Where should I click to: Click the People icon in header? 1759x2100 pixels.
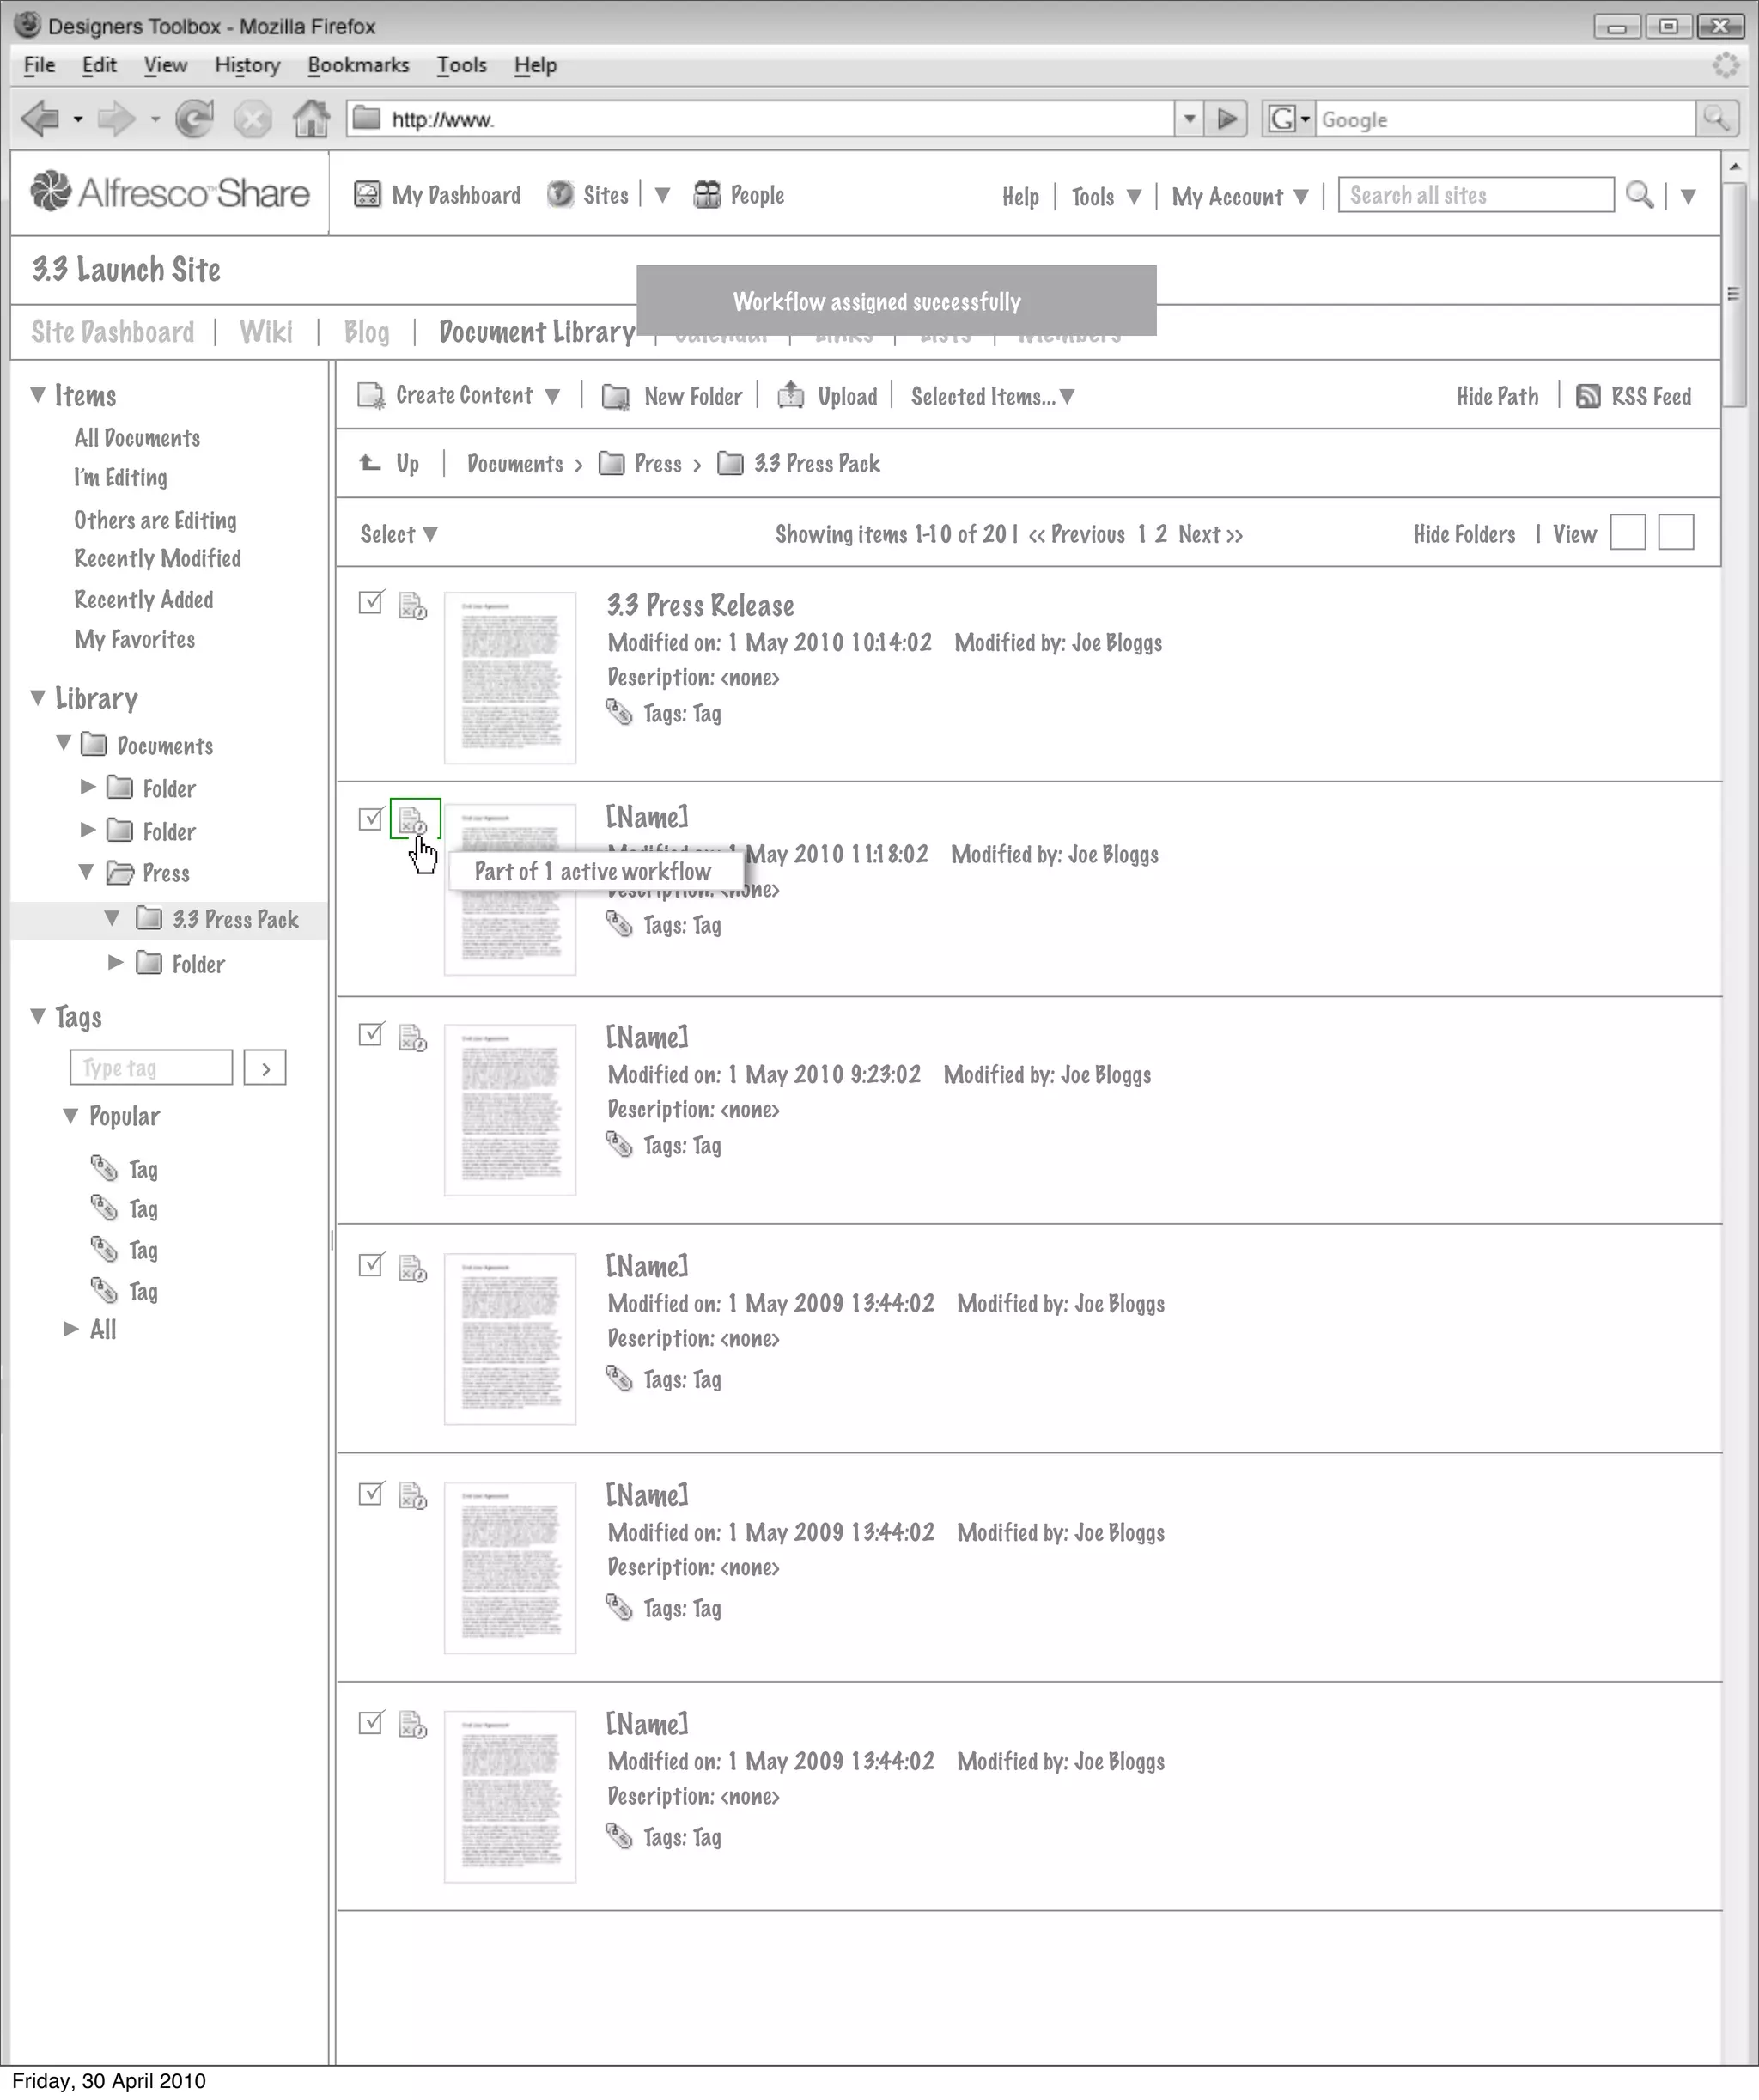click(x=707, y=195)
